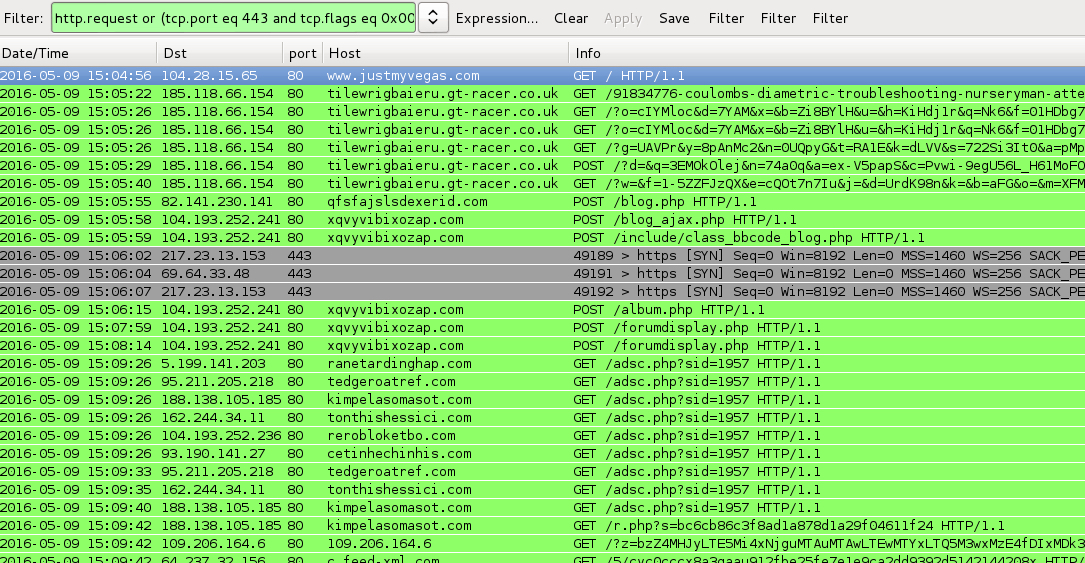The height and width of the screenshot is (563, 1085).
Task: Click the display filter text input field
Action: point(233,17)
